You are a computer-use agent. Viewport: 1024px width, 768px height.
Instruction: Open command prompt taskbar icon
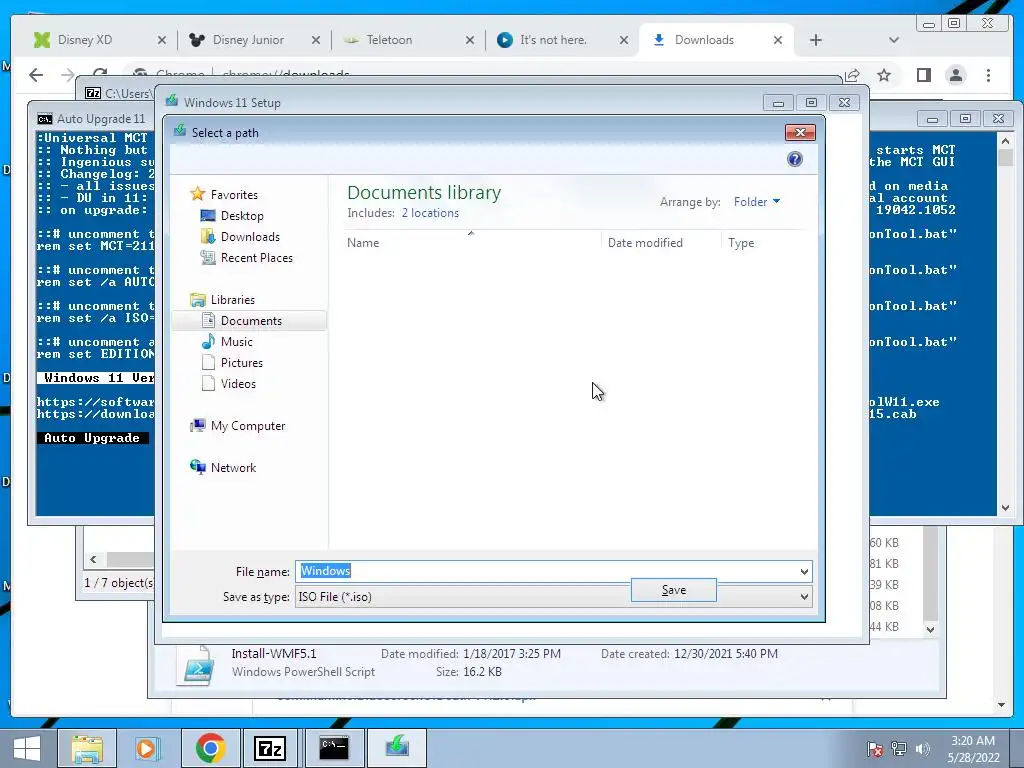tap(334, 748)
